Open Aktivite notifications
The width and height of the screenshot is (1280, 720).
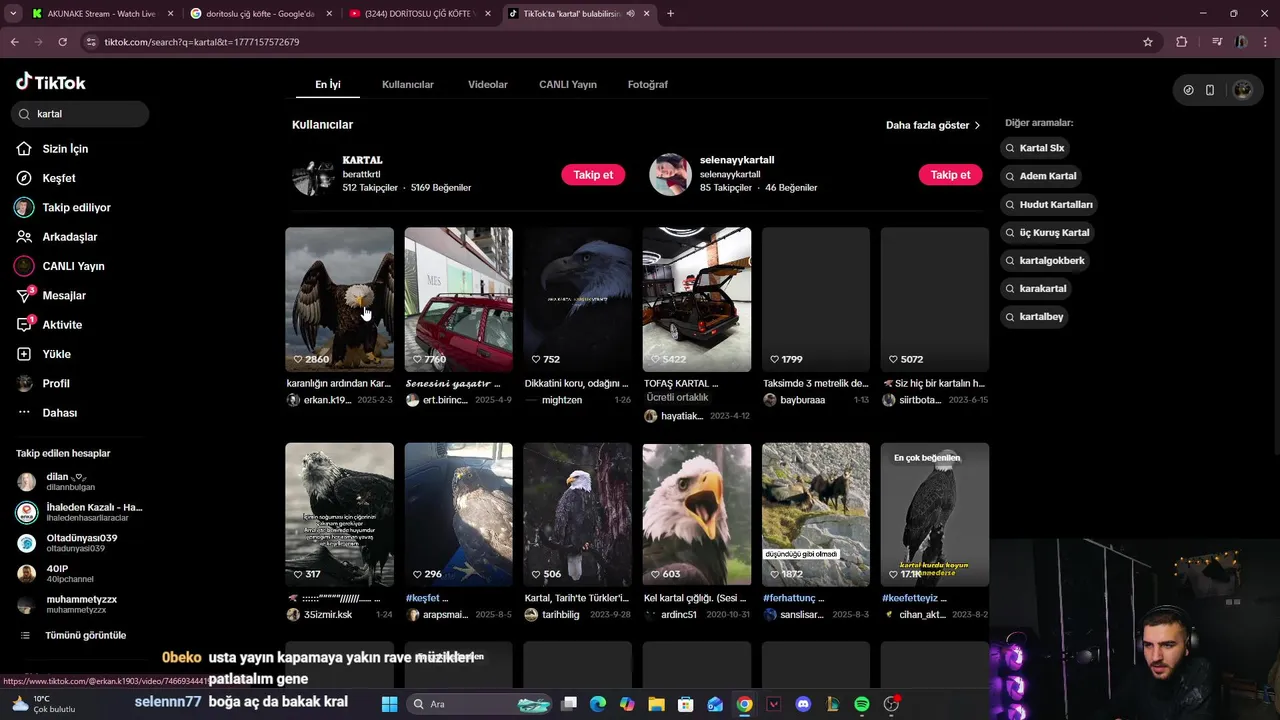coord(62,325)
